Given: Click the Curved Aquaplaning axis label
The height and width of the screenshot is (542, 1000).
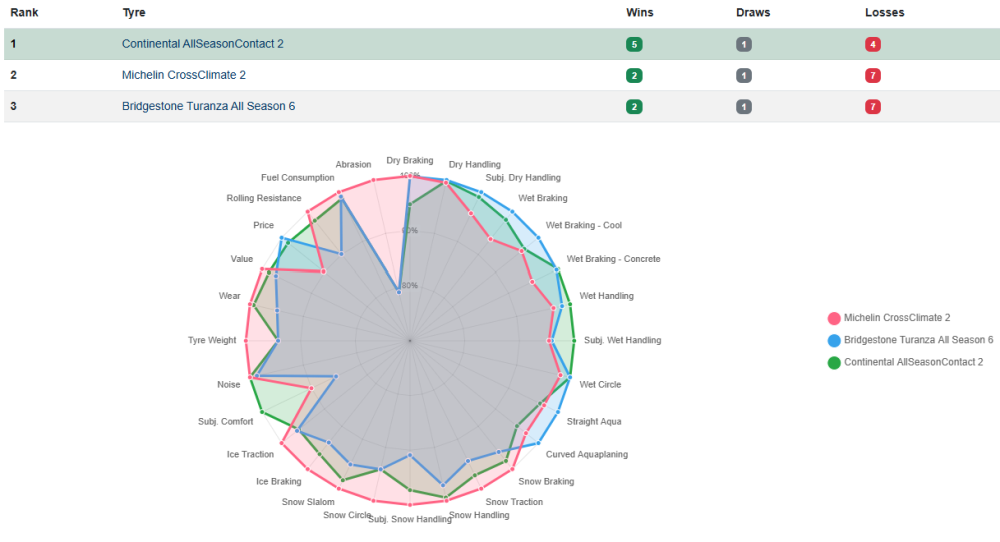Looking at the screenshot, I should click(587, 455).
